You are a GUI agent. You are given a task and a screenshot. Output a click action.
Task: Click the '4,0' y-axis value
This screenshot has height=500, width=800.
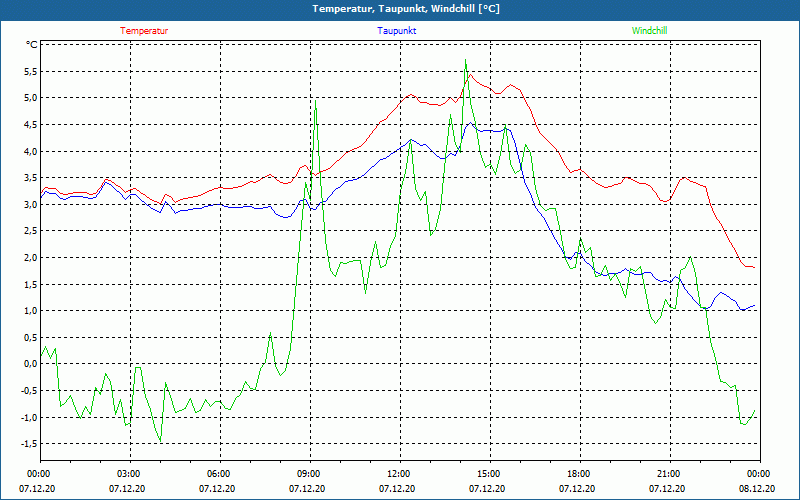pos(31,152)
